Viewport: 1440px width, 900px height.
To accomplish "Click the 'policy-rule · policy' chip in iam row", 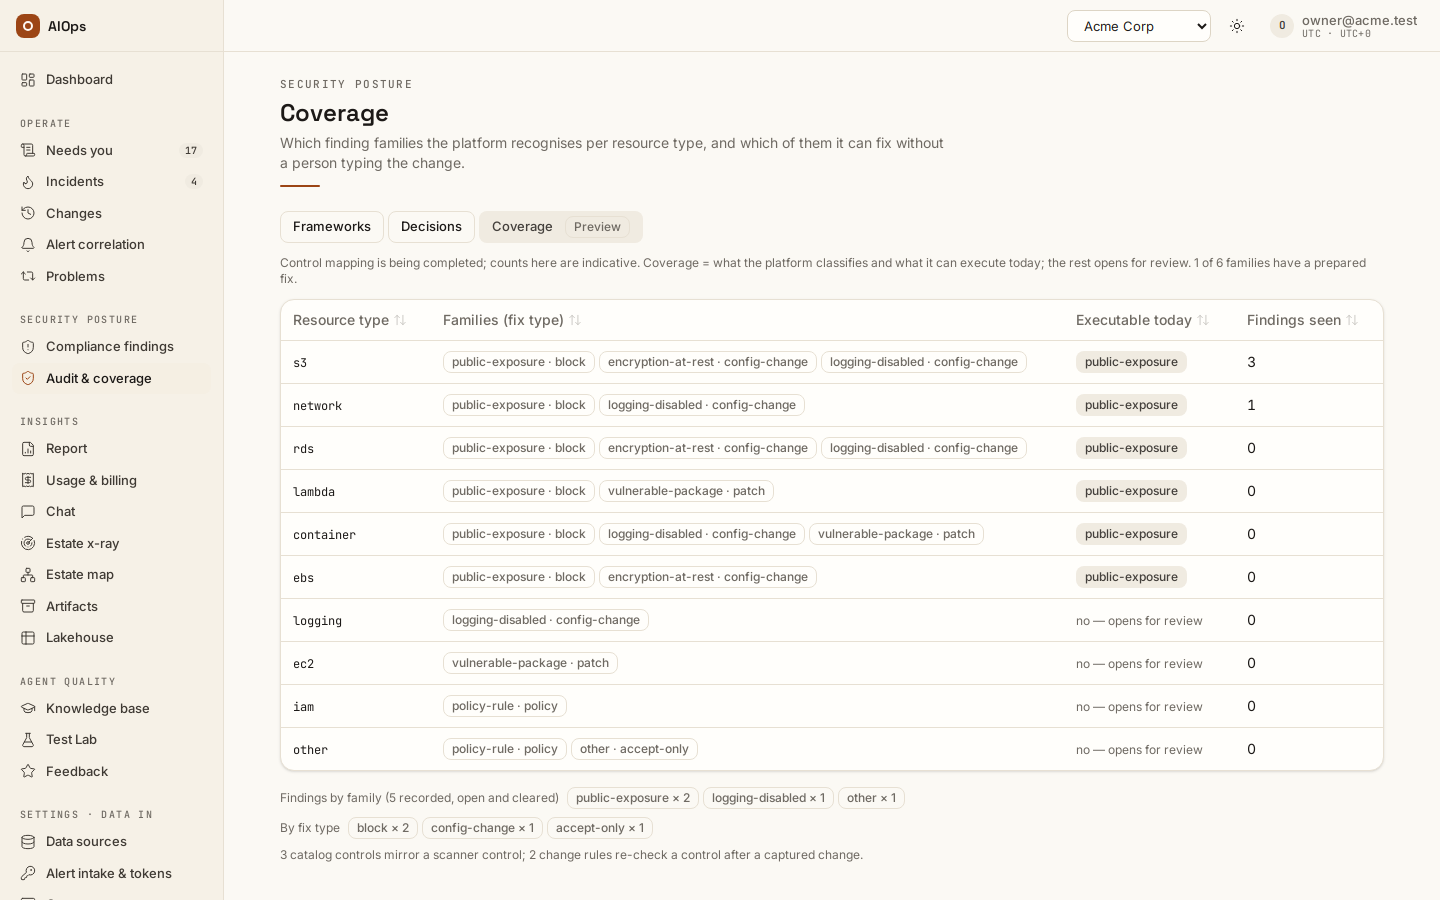I will (505, 706).
